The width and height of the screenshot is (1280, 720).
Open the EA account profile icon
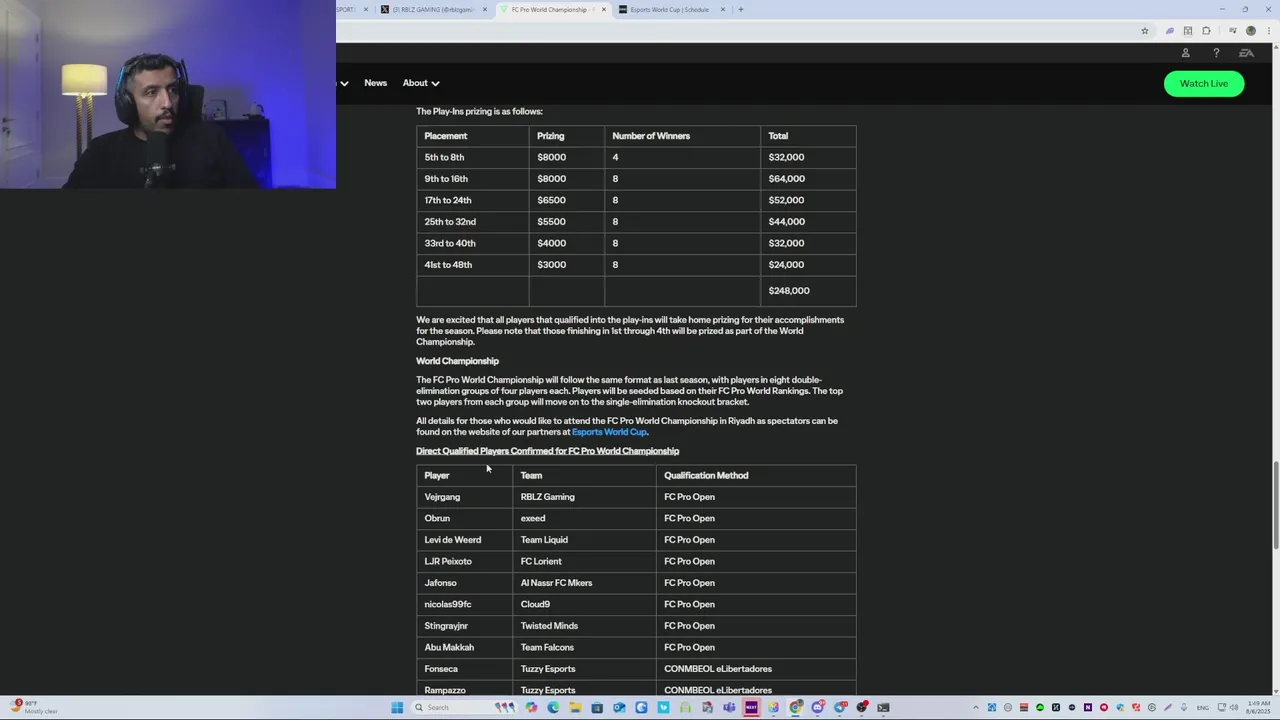(1185, 53)
